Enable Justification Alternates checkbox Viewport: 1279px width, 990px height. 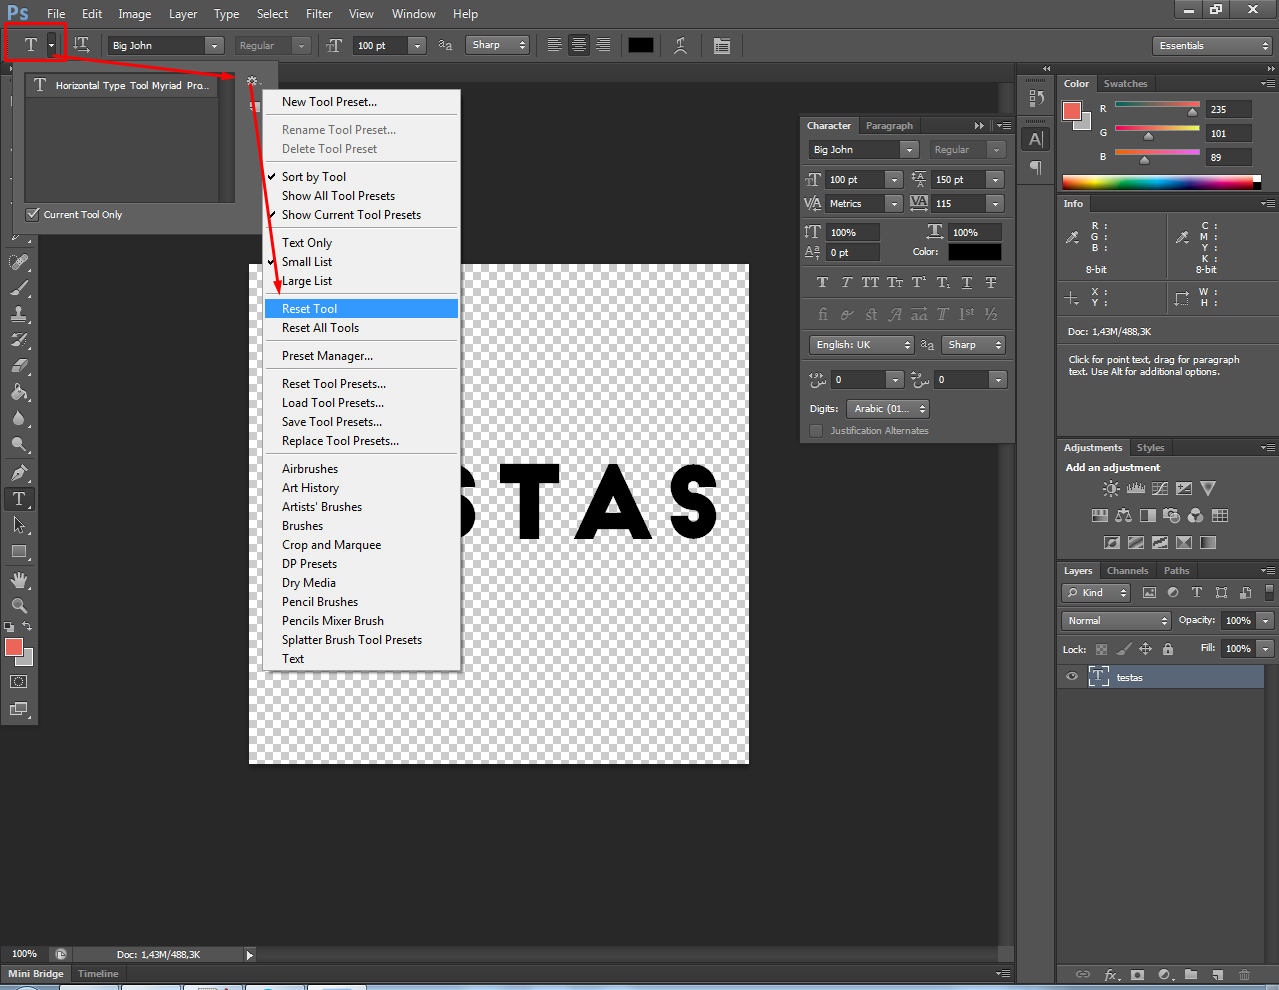click(x=816, y=431)
